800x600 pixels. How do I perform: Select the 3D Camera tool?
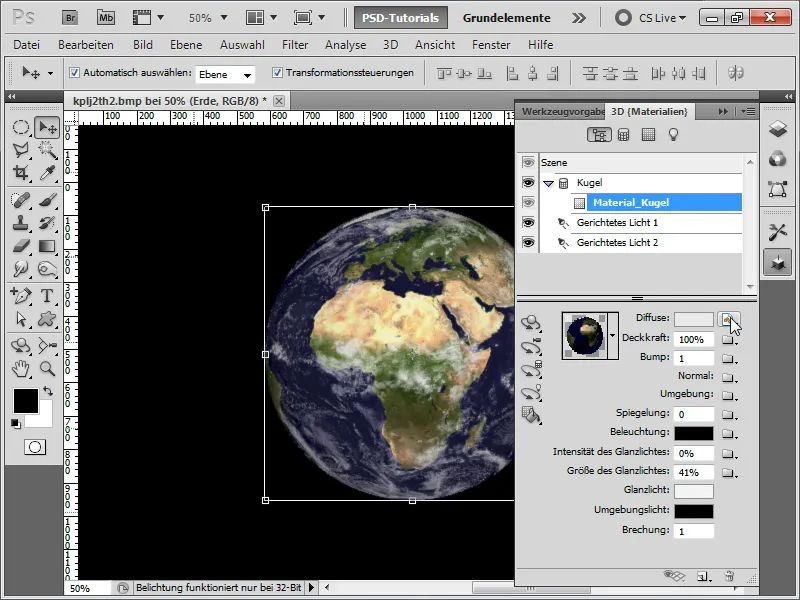coord(47,346)
